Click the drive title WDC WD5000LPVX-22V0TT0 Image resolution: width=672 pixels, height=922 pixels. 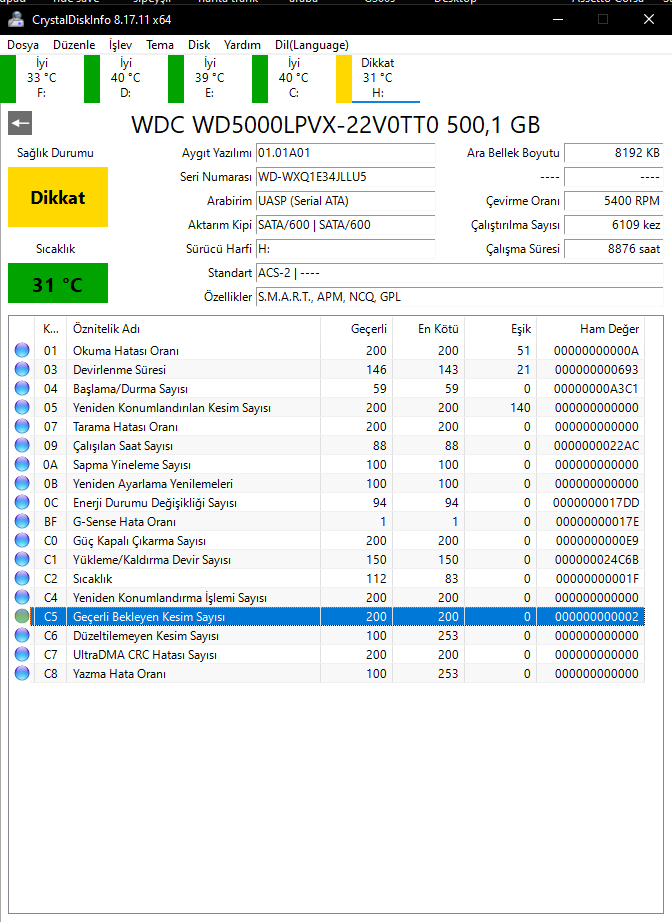pos(285,125)
